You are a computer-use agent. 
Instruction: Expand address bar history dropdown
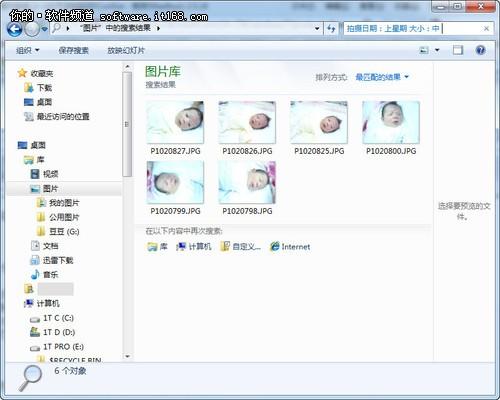[x=317, y=29]
